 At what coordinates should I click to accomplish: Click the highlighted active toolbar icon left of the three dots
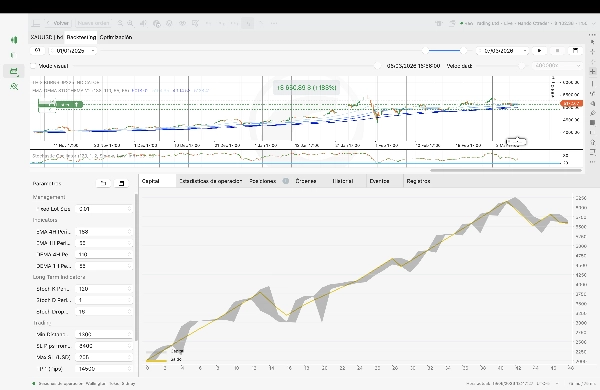248,23
